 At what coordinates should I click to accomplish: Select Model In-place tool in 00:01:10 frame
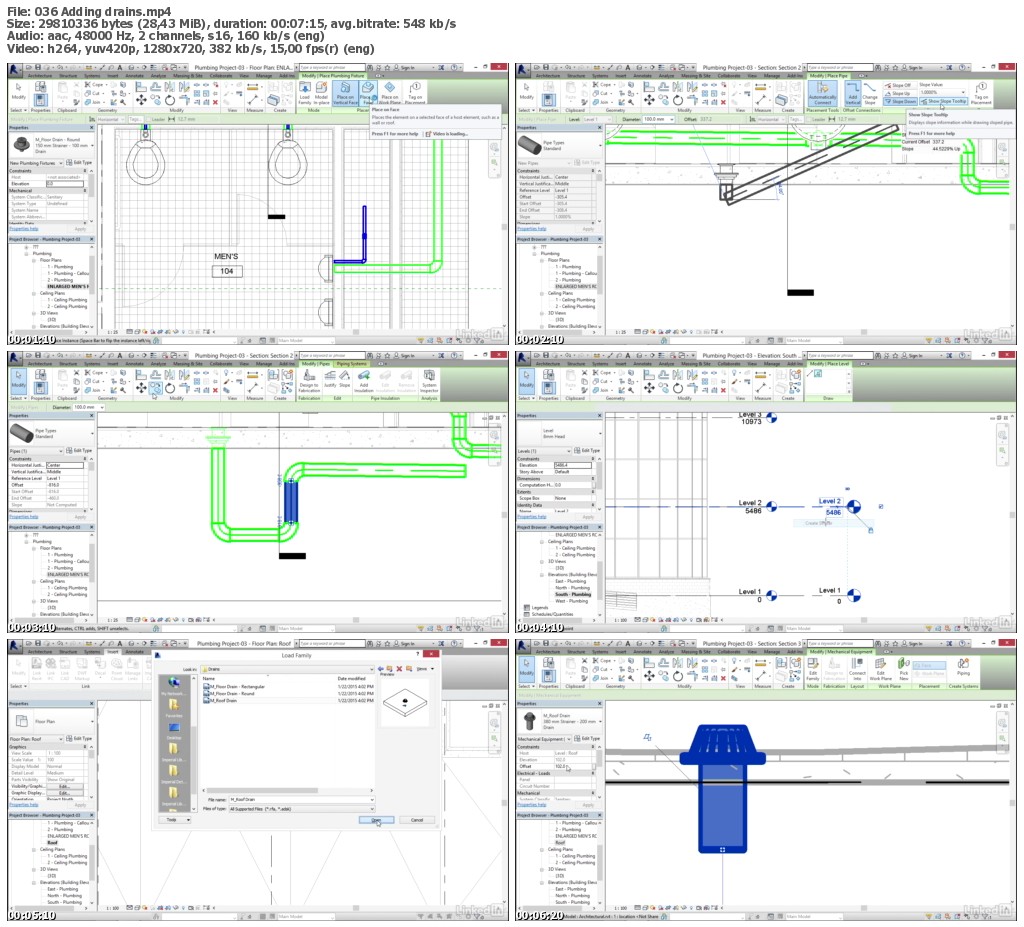pyautogui.click(x=321, y=93)
